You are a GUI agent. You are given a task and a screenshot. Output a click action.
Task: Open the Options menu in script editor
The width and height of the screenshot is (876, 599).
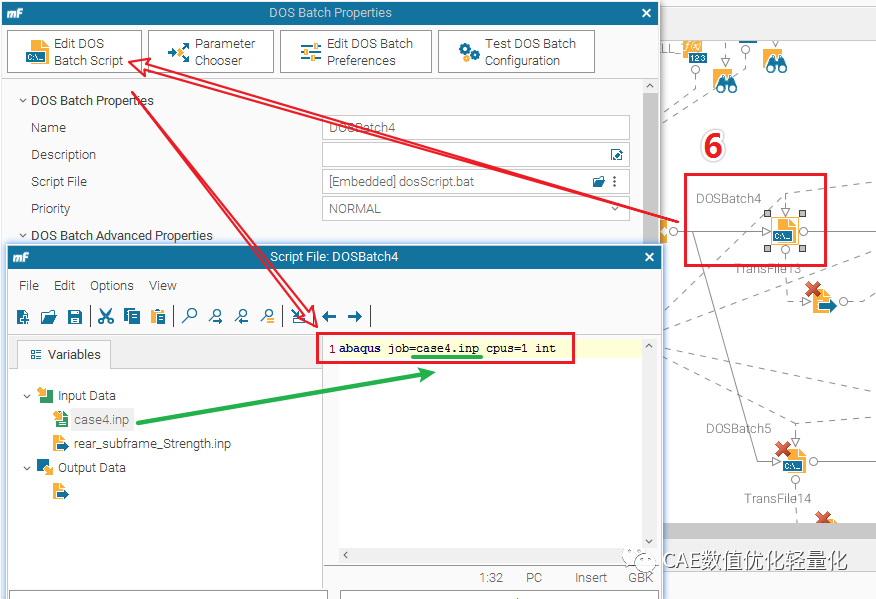tap(112, 286)
